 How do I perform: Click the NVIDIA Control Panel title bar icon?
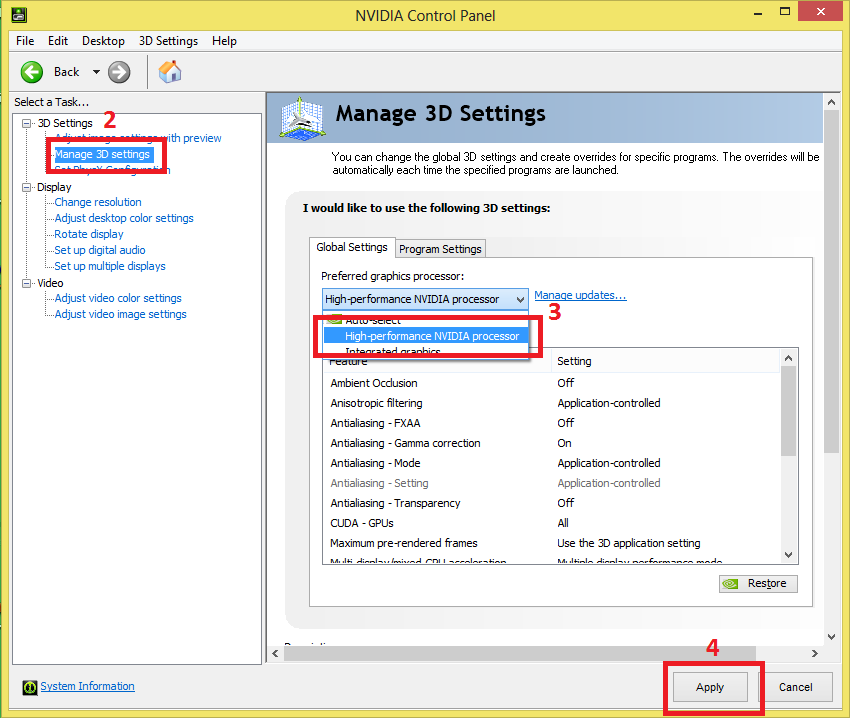(19, 15)
